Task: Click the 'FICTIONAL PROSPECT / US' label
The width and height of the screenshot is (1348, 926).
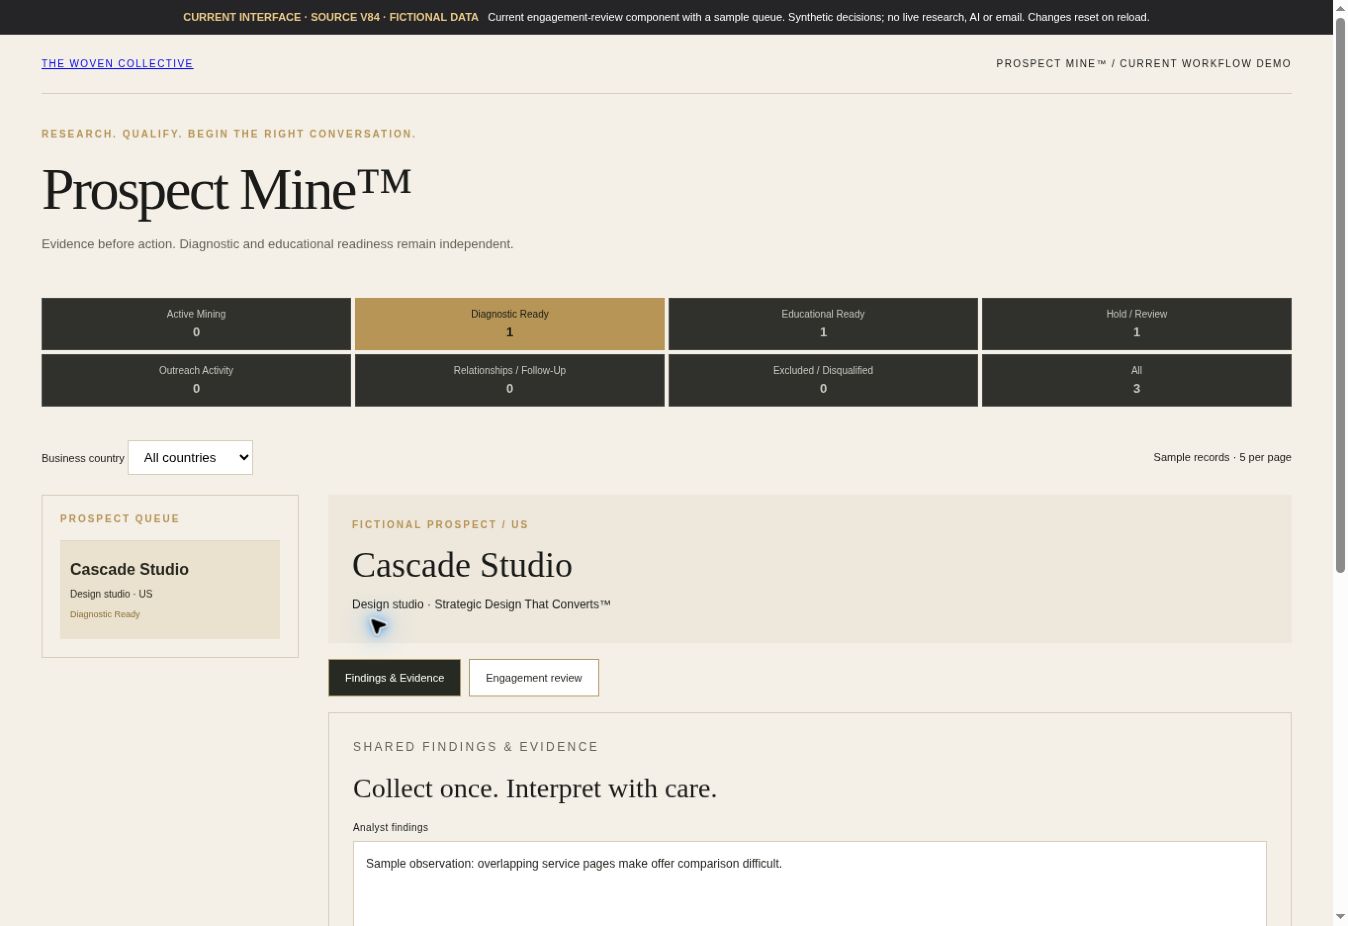Action: (440, 524)
